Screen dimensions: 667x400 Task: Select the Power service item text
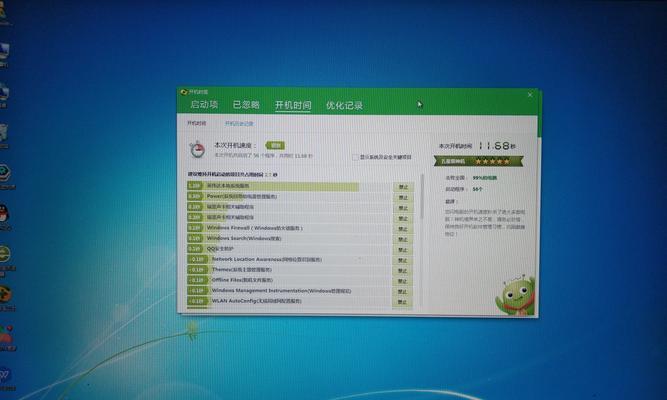(242, 197)
